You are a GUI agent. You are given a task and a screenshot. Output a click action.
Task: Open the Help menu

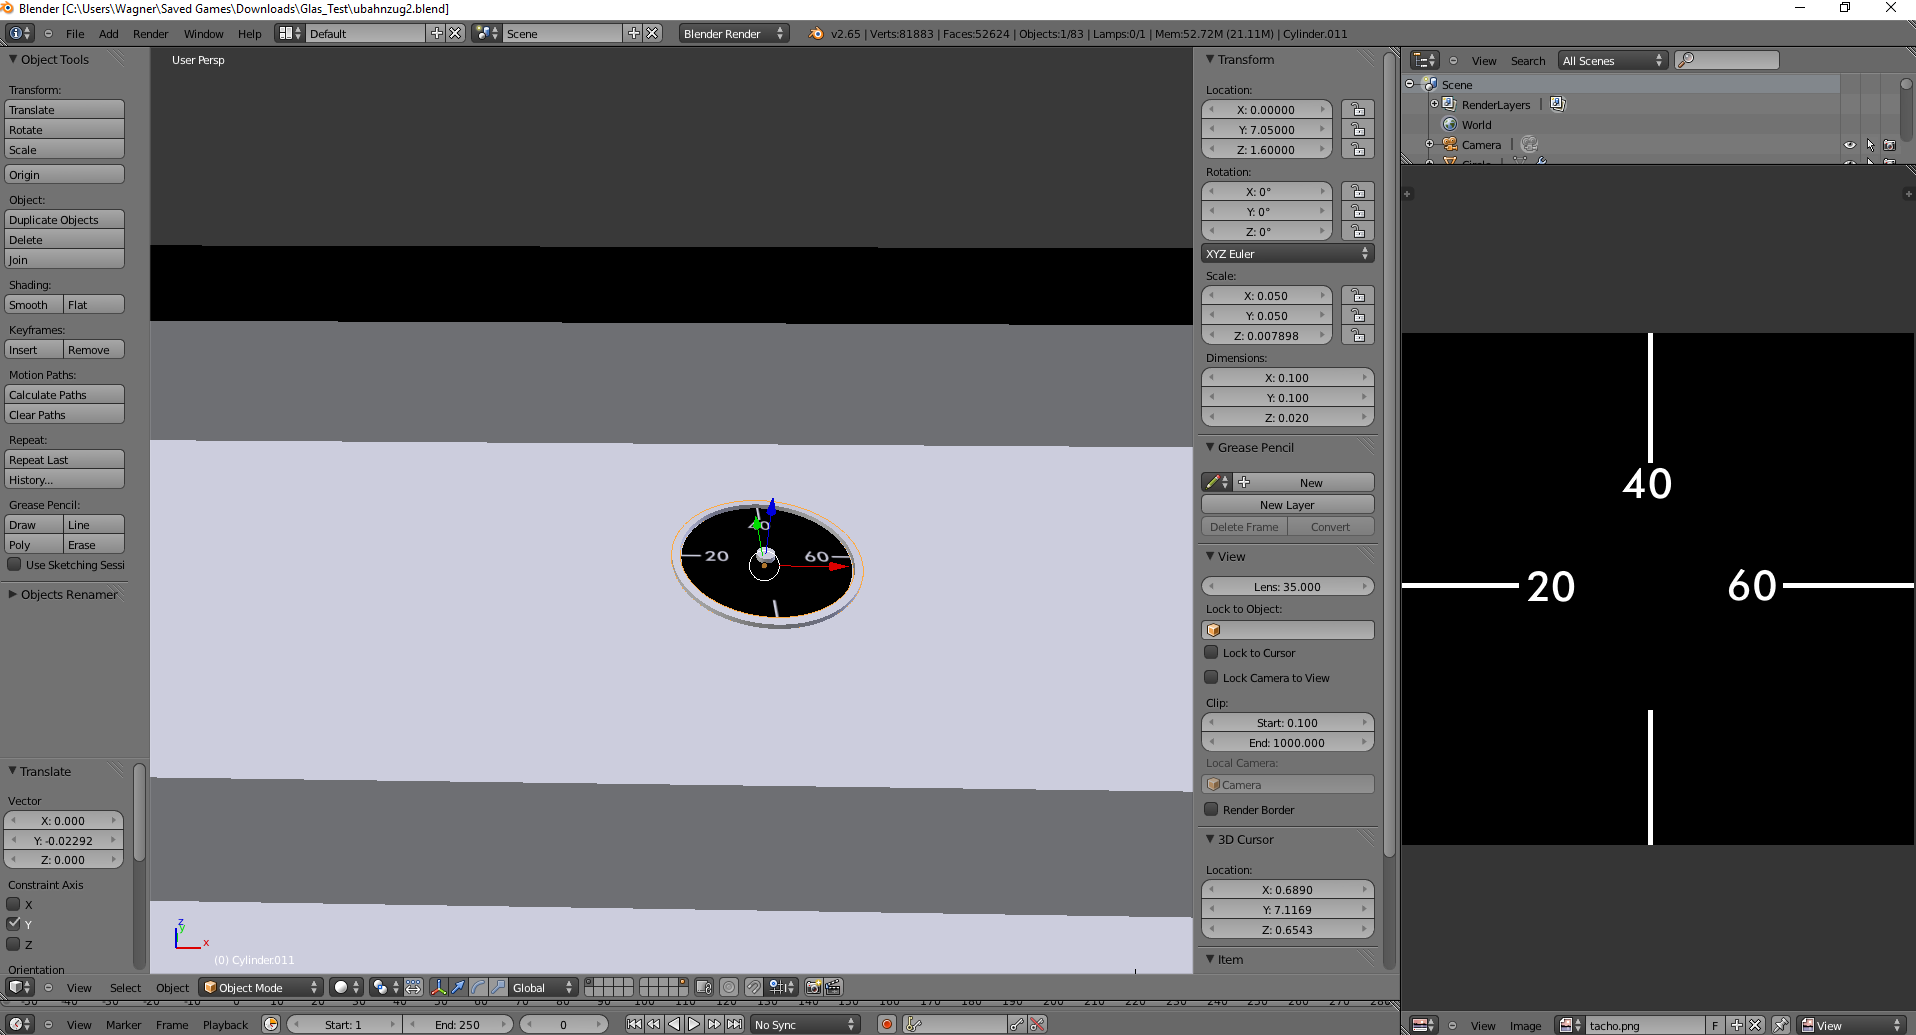tap(250, 33)
